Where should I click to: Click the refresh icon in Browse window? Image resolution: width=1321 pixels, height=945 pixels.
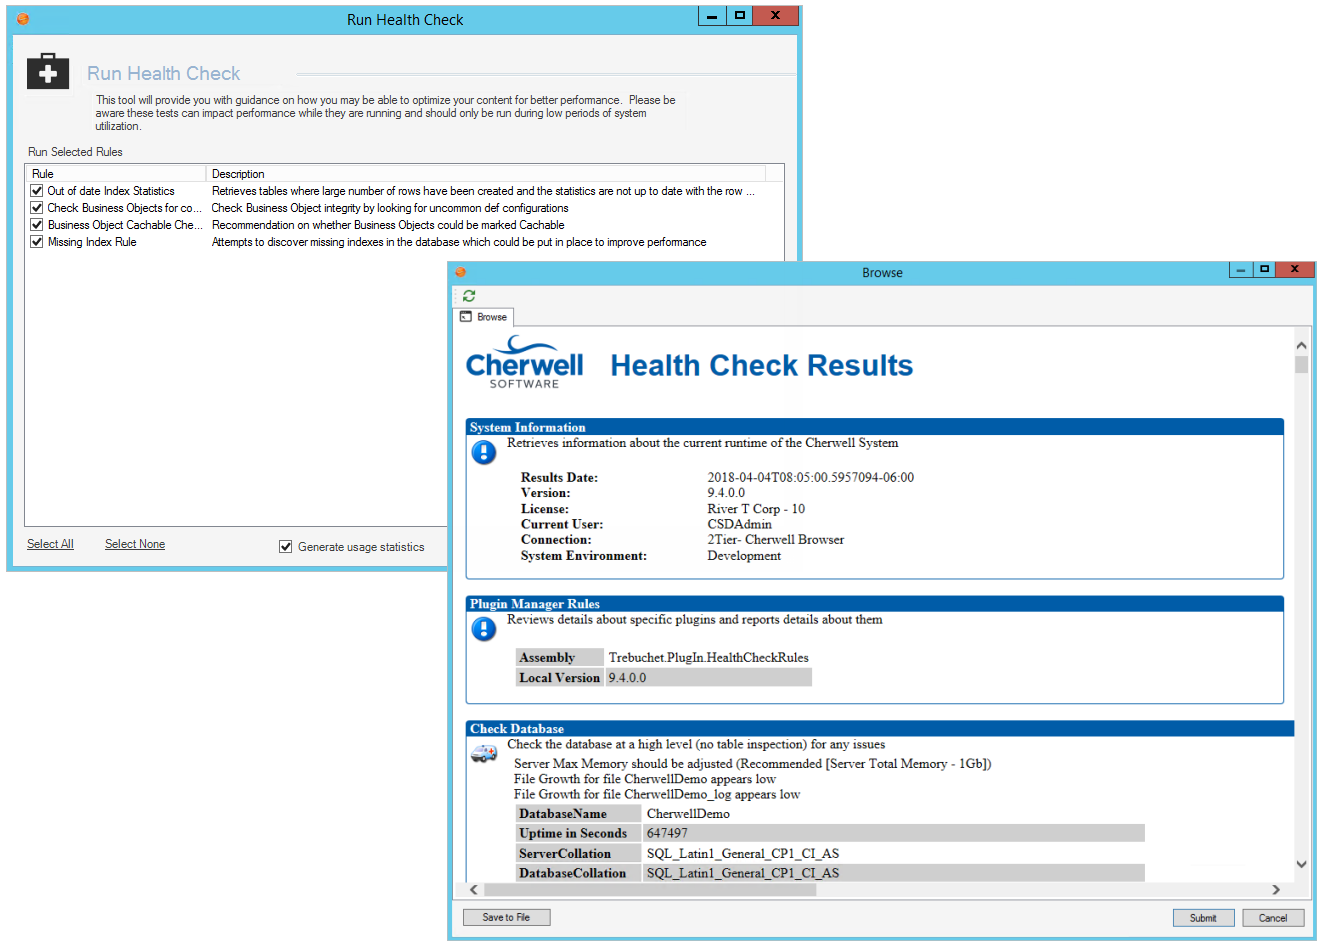click(469, 296)
